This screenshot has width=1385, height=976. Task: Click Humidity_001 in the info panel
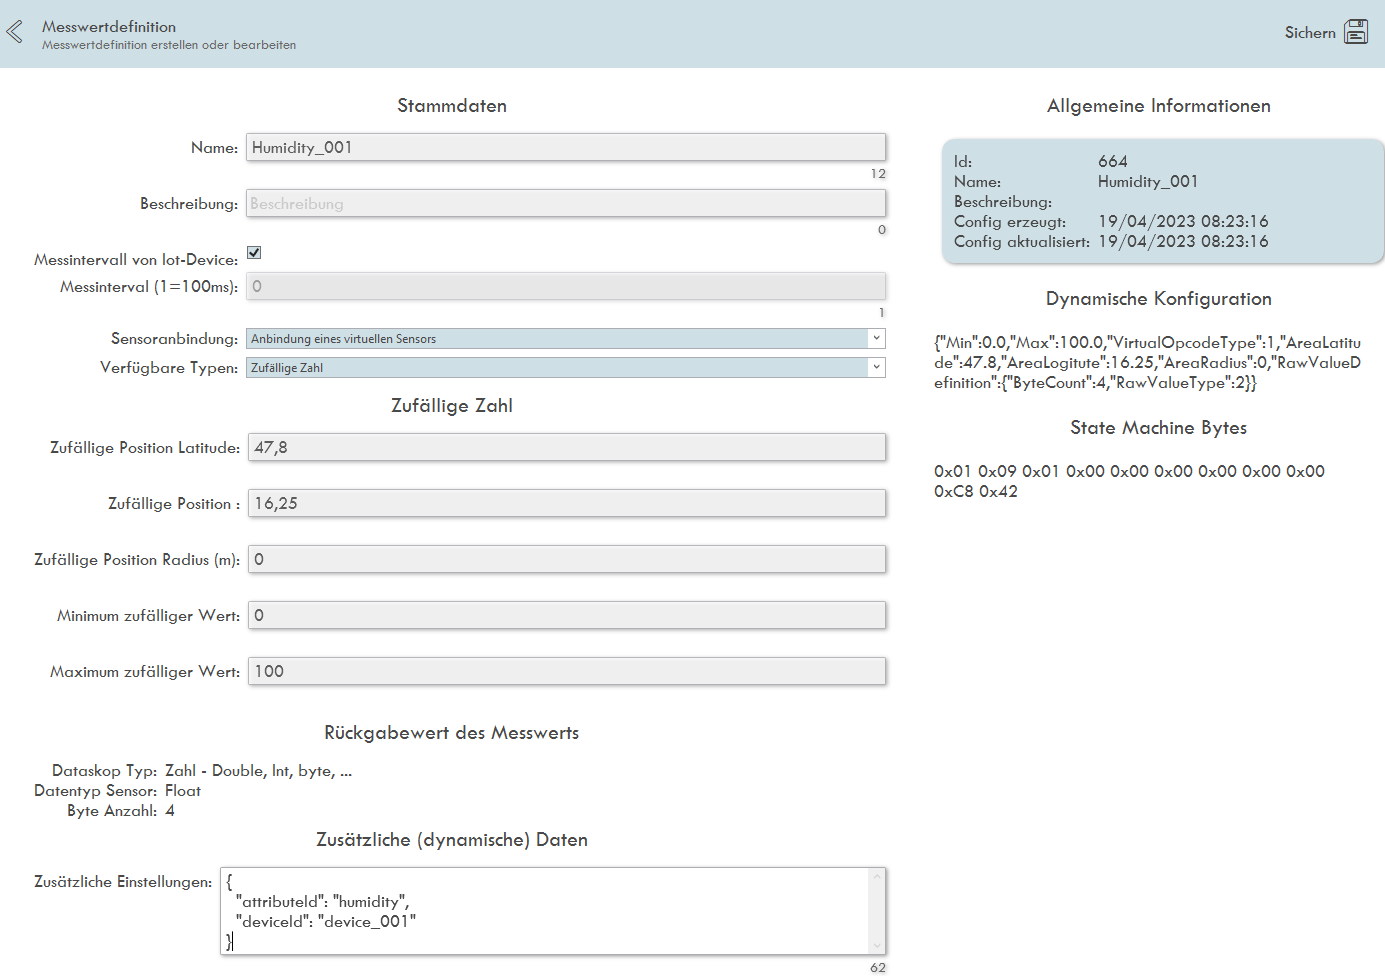tap(1148, 181)
